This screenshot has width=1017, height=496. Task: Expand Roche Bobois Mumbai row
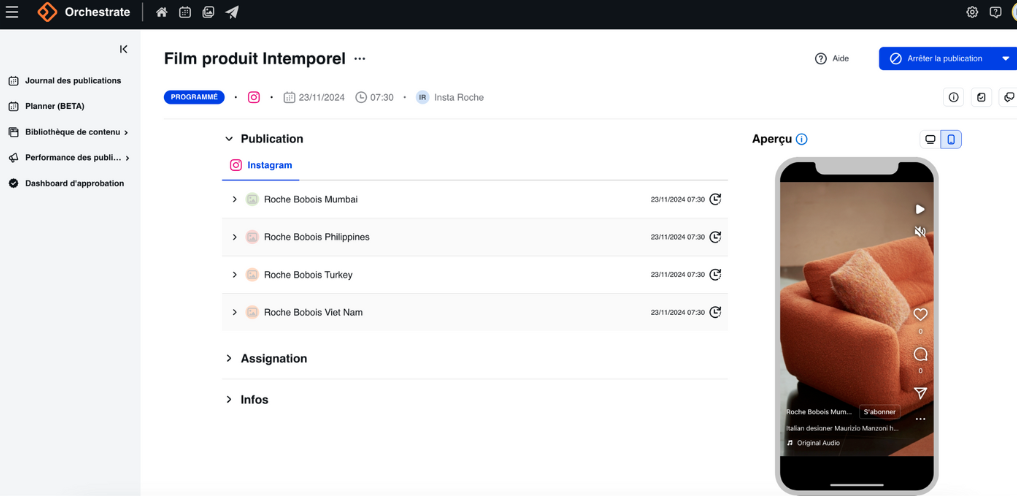click(x=235, y=199)
